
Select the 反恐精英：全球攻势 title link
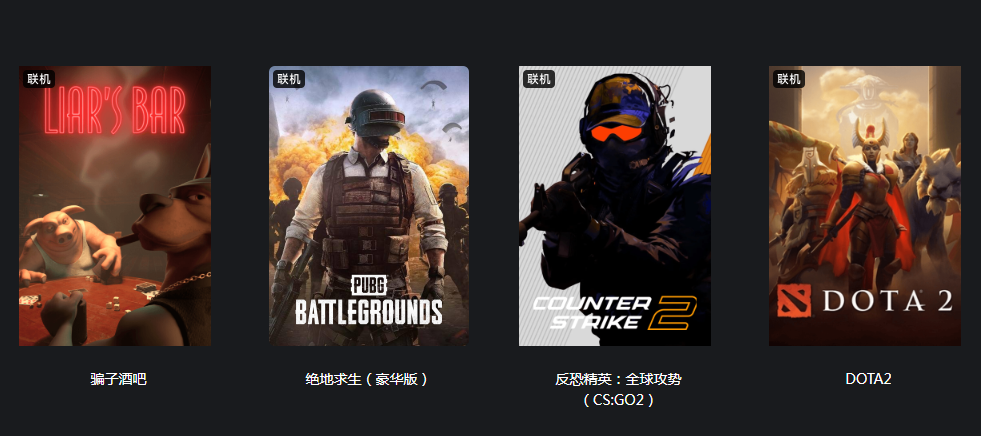coord(618,379)
